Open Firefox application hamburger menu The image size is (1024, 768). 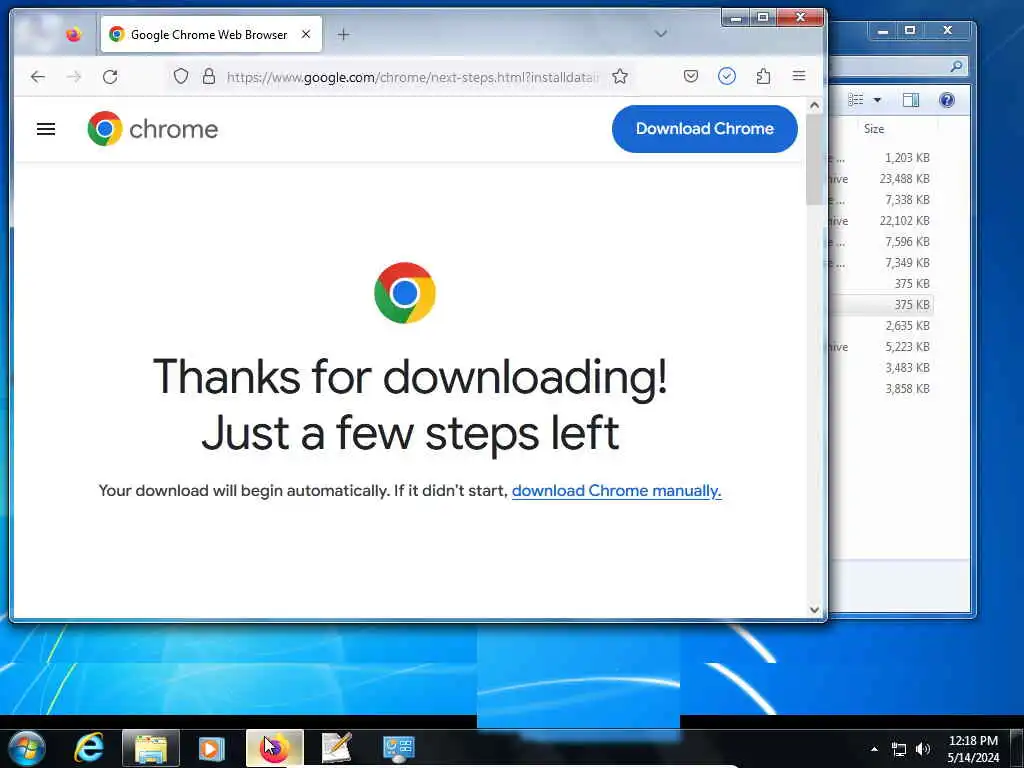pos(799,76)
